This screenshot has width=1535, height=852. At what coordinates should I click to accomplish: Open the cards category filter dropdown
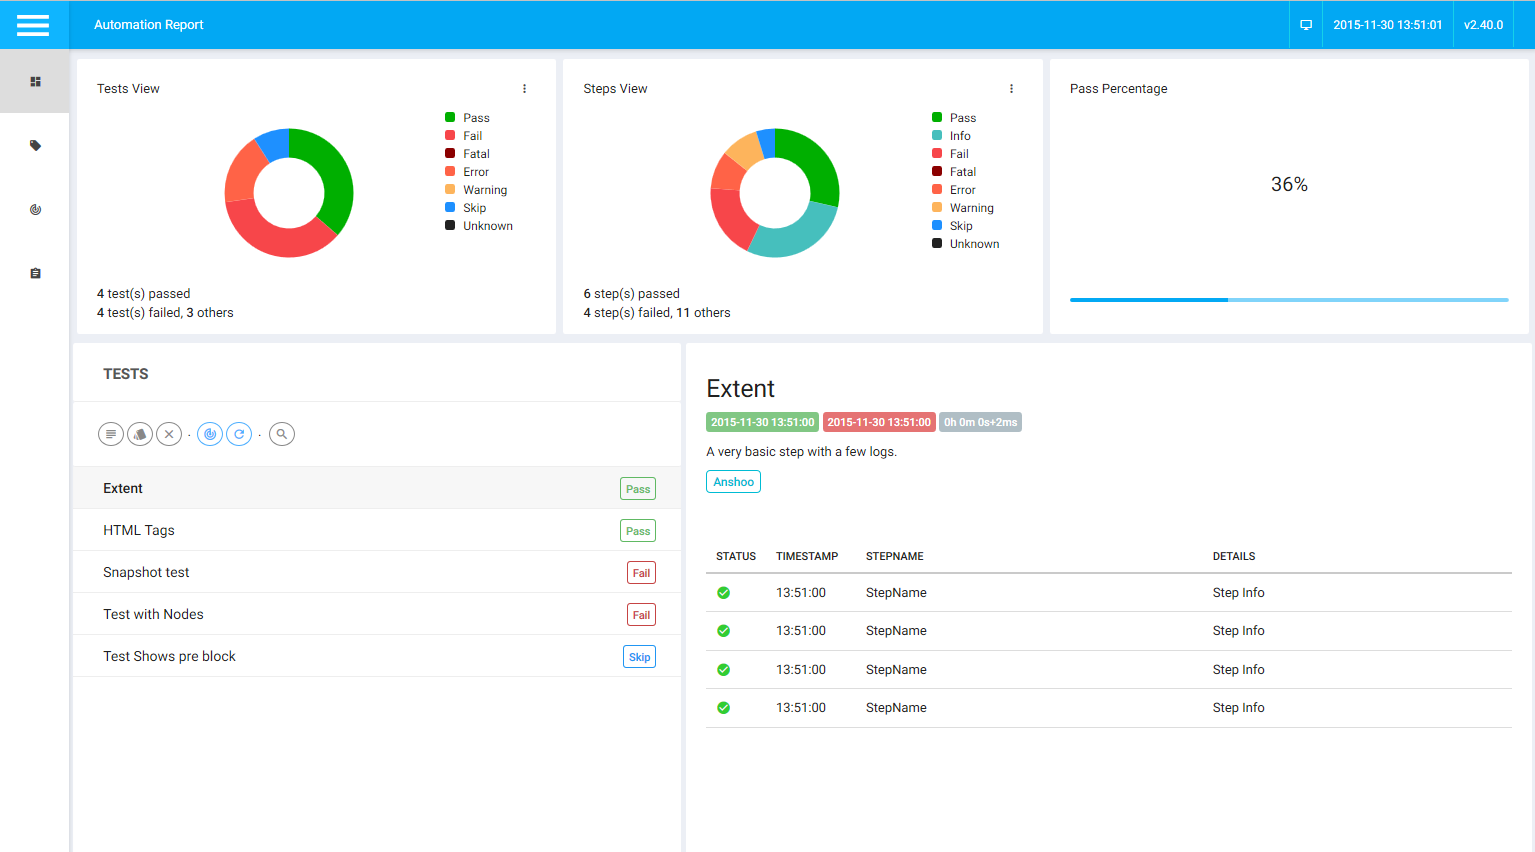pos(140,434)
